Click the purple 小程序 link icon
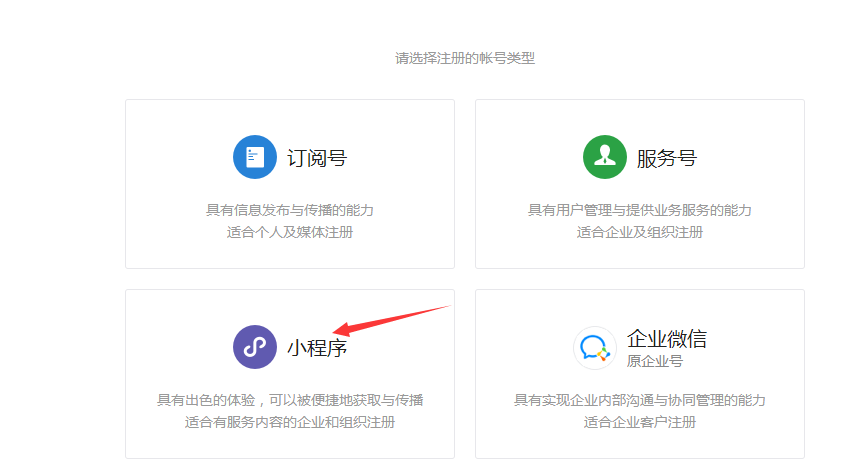The width and height of the screenshot is (863, 468). 255,347
